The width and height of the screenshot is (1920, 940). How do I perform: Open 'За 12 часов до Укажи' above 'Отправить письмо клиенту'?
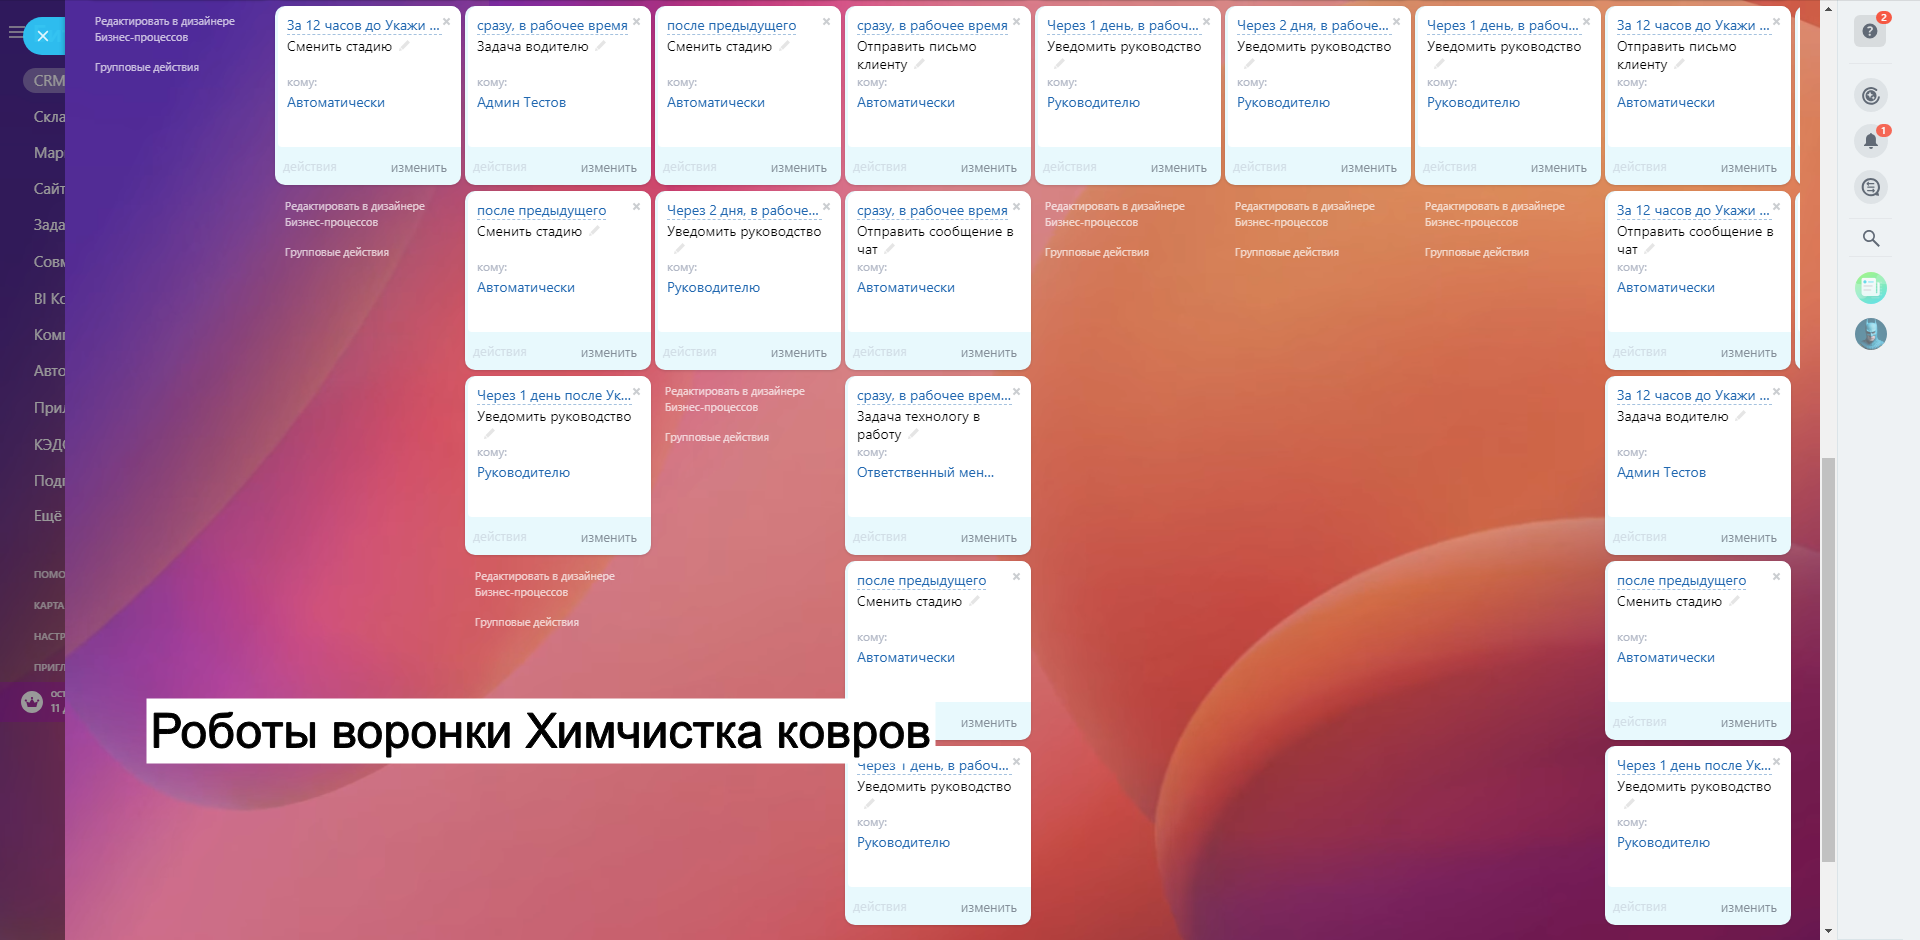[x=1693, y=26]
